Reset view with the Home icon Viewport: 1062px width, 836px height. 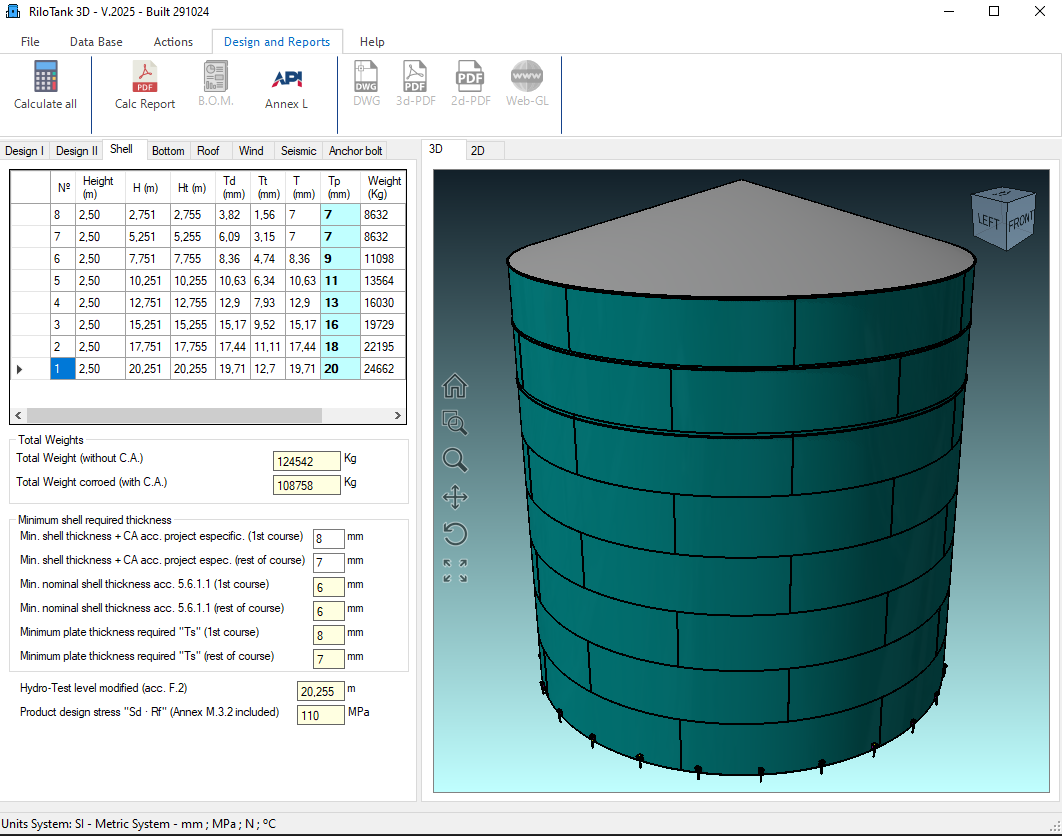click(455, 385)
